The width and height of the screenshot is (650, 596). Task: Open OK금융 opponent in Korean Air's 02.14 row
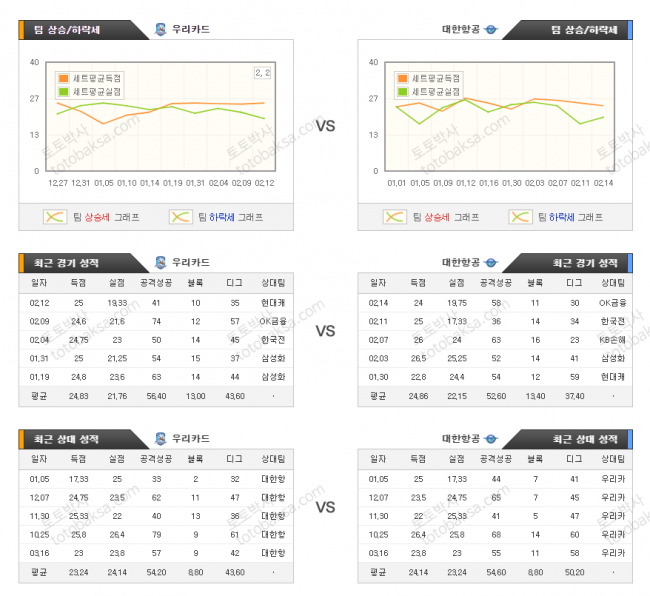point(611,302)
